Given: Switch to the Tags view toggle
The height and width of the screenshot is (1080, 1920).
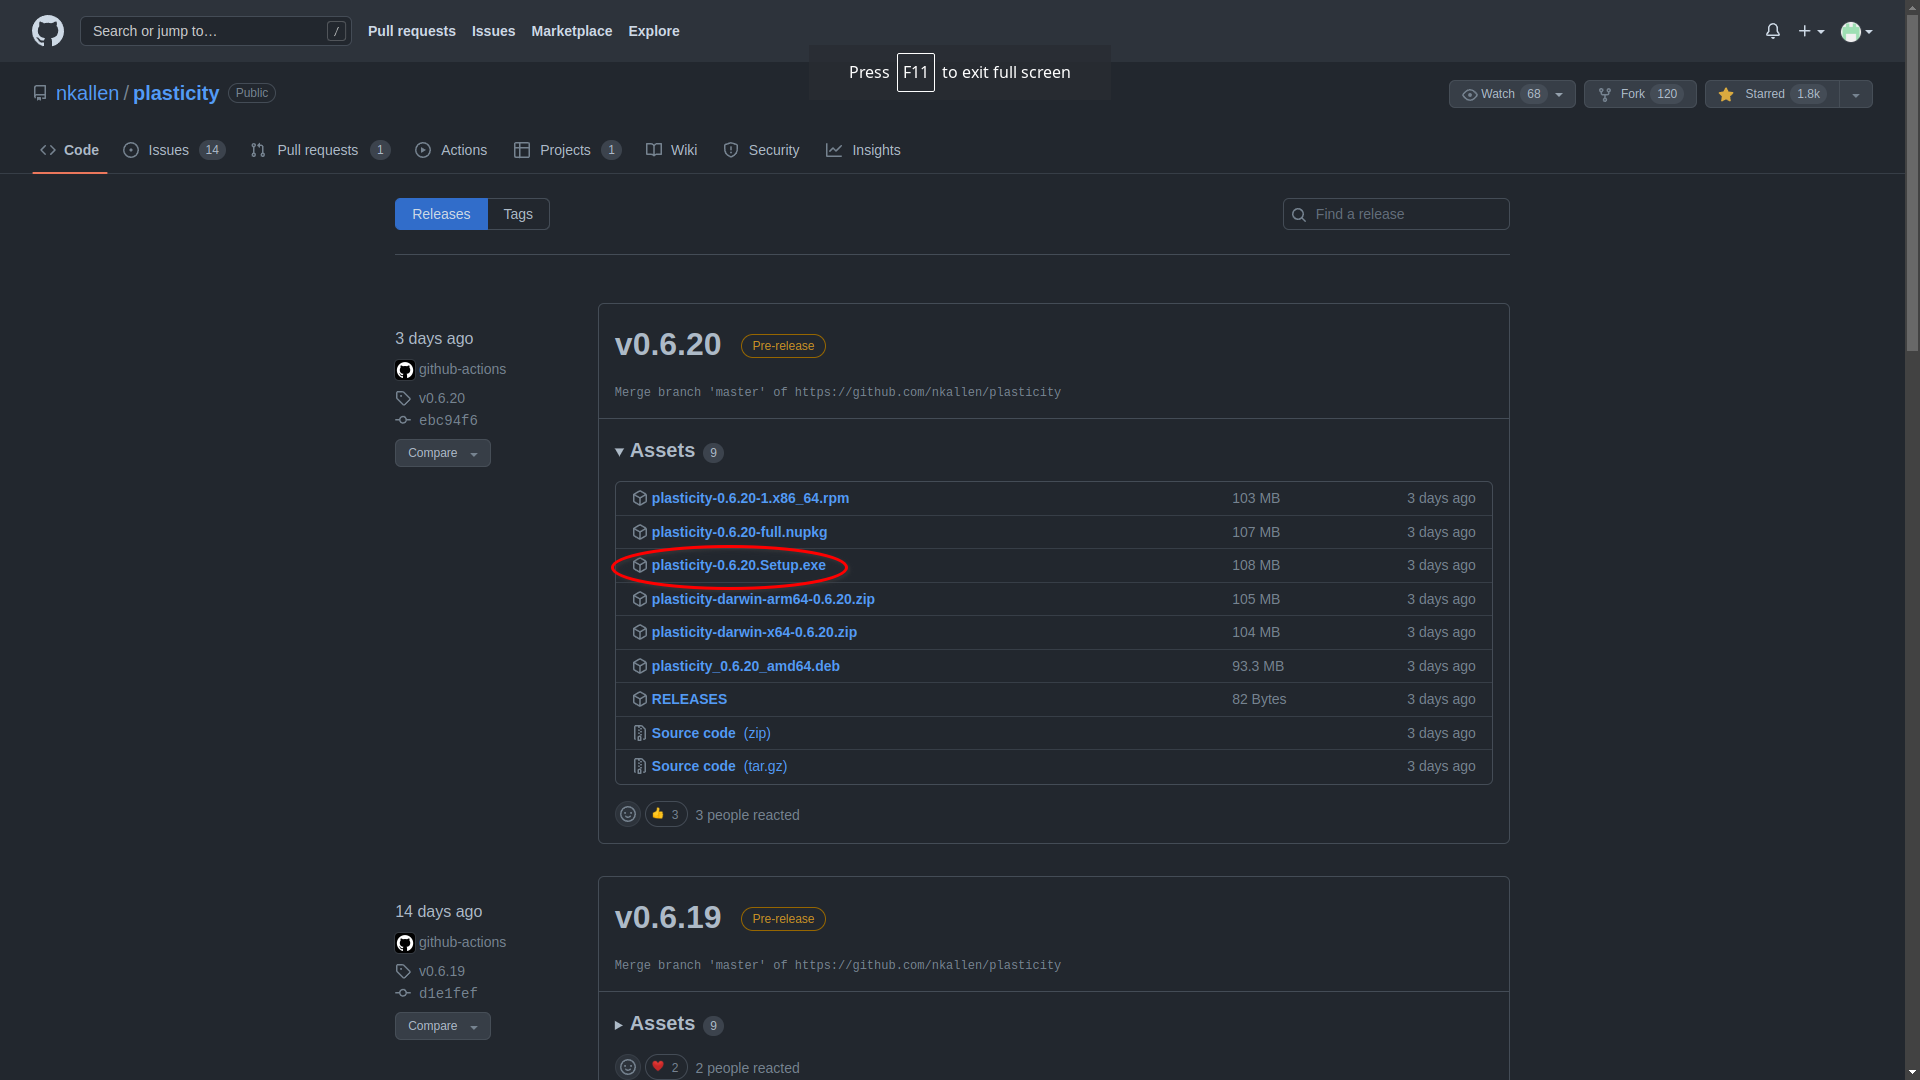Looking at the screenshot, I should click(x=518, y=214).
